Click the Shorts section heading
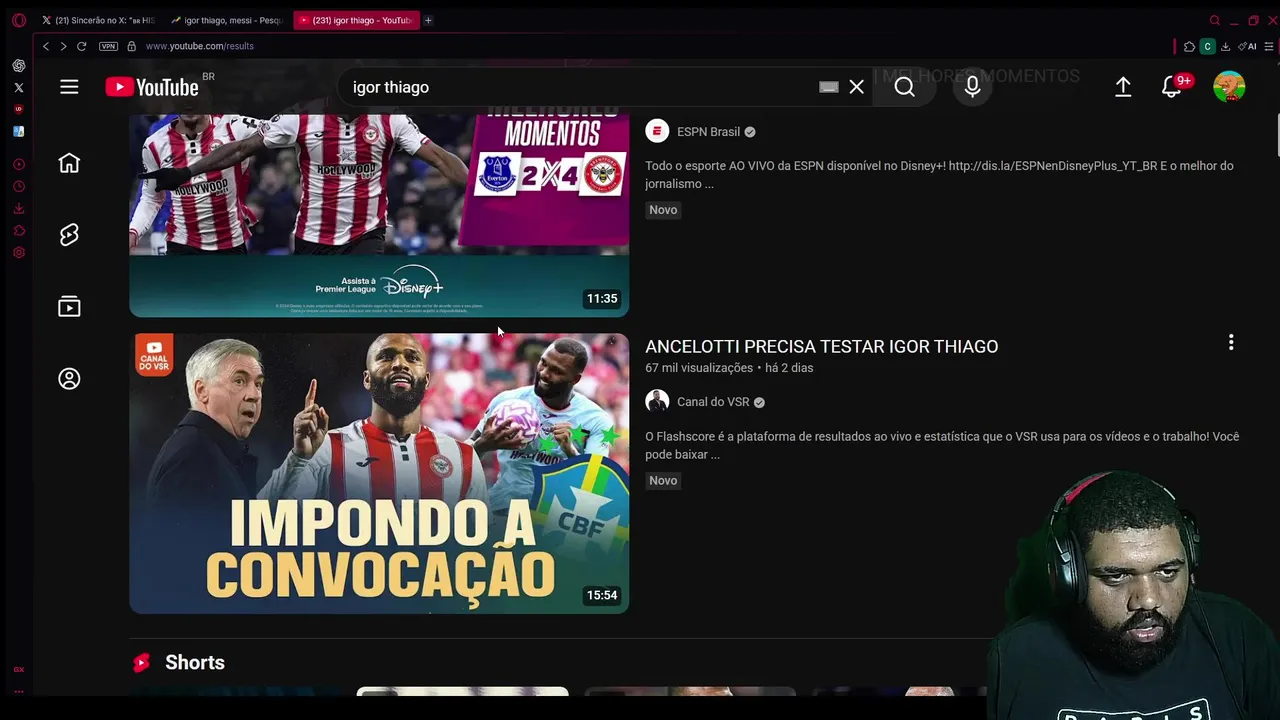 (195, 662)
